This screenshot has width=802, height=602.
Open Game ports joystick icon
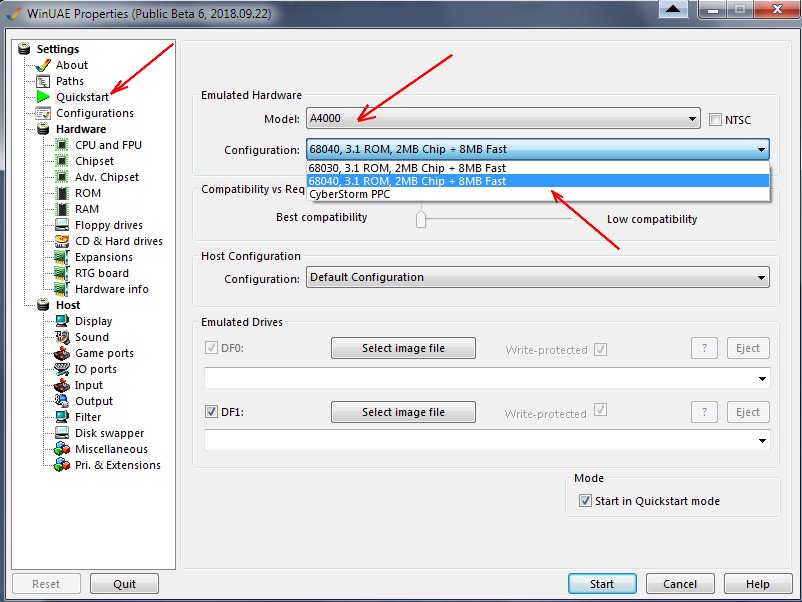pyautogui.click(x=62, y=353)
